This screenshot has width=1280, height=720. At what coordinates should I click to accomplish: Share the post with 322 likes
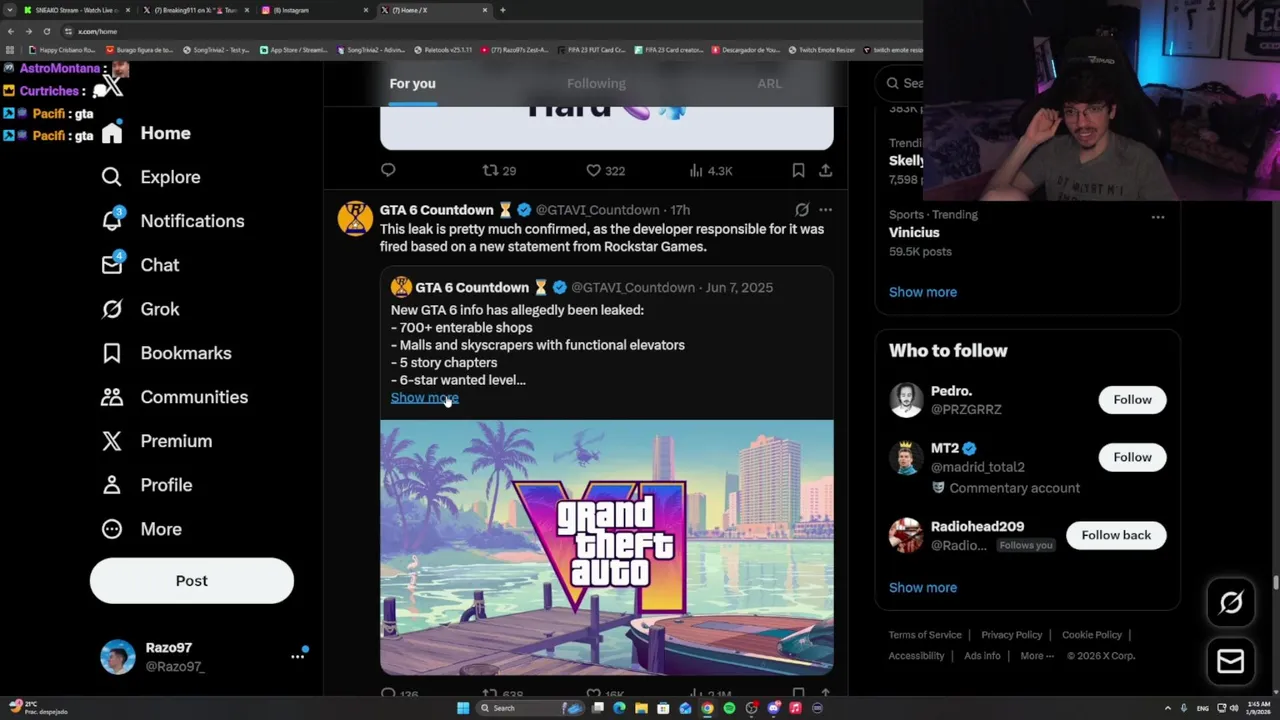825,170
